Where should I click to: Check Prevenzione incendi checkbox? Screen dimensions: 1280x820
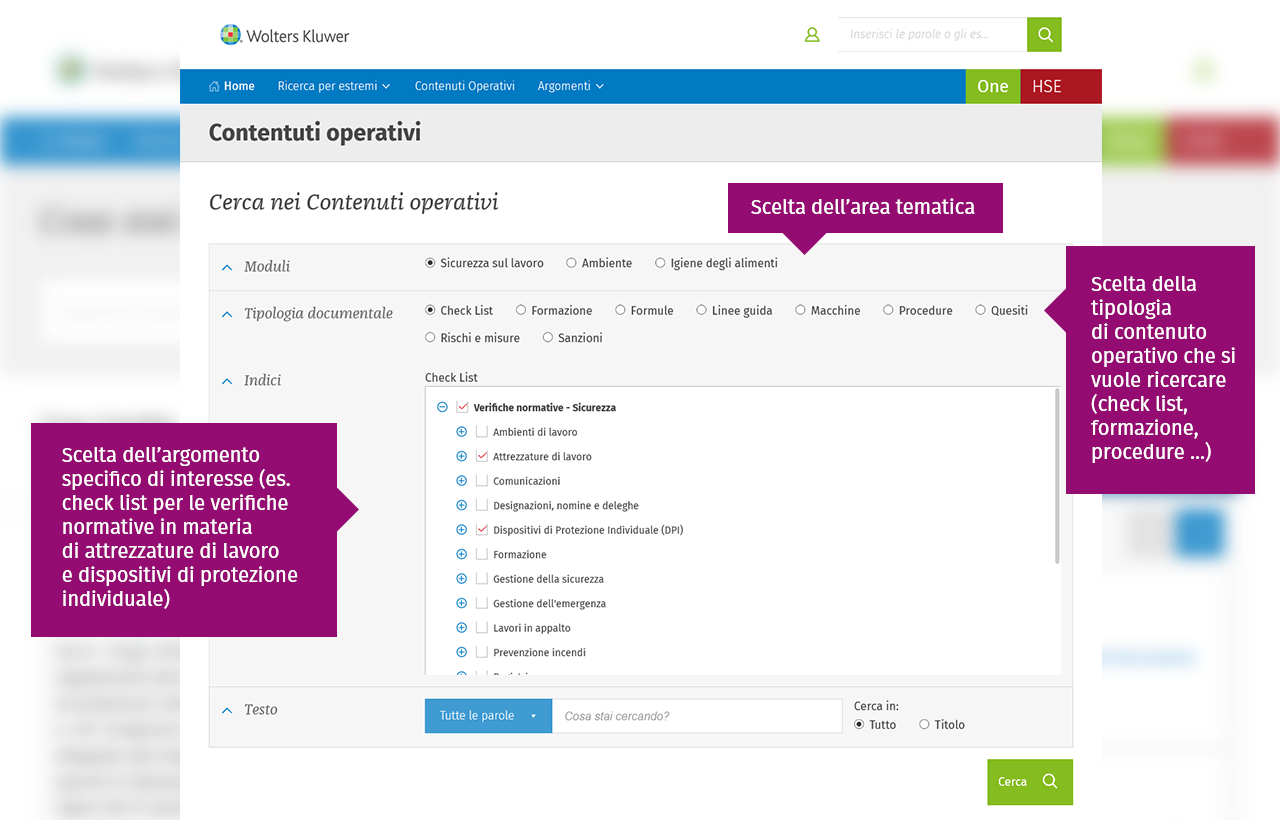(x=482, y=653)
